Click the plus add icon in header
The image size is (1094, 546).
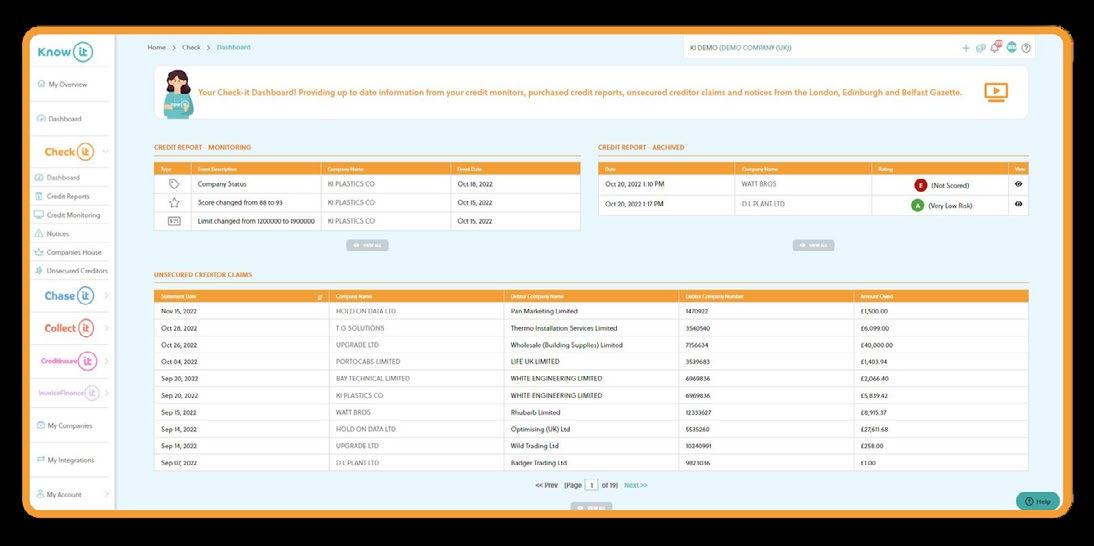pos(966,48)
